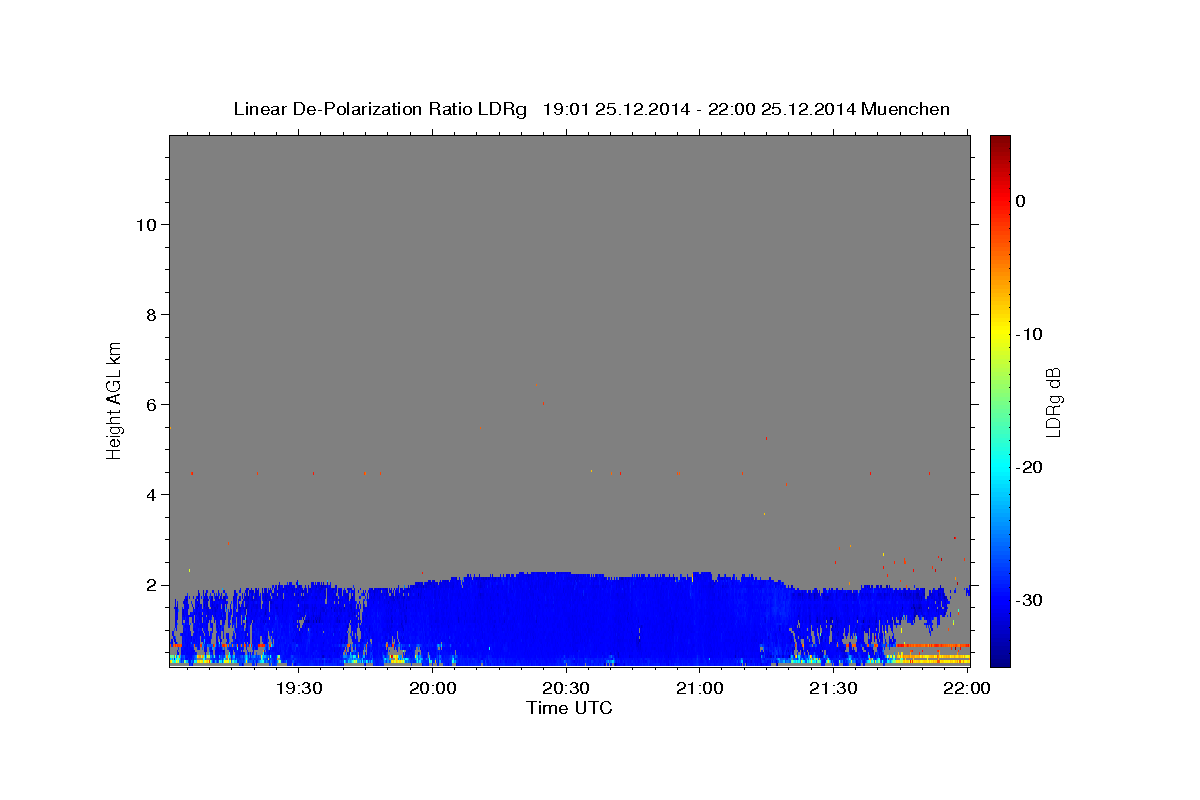The image size is (1200, 800).
Task: Click the gray no-data area at 8 km
Action: click(570, 314)
